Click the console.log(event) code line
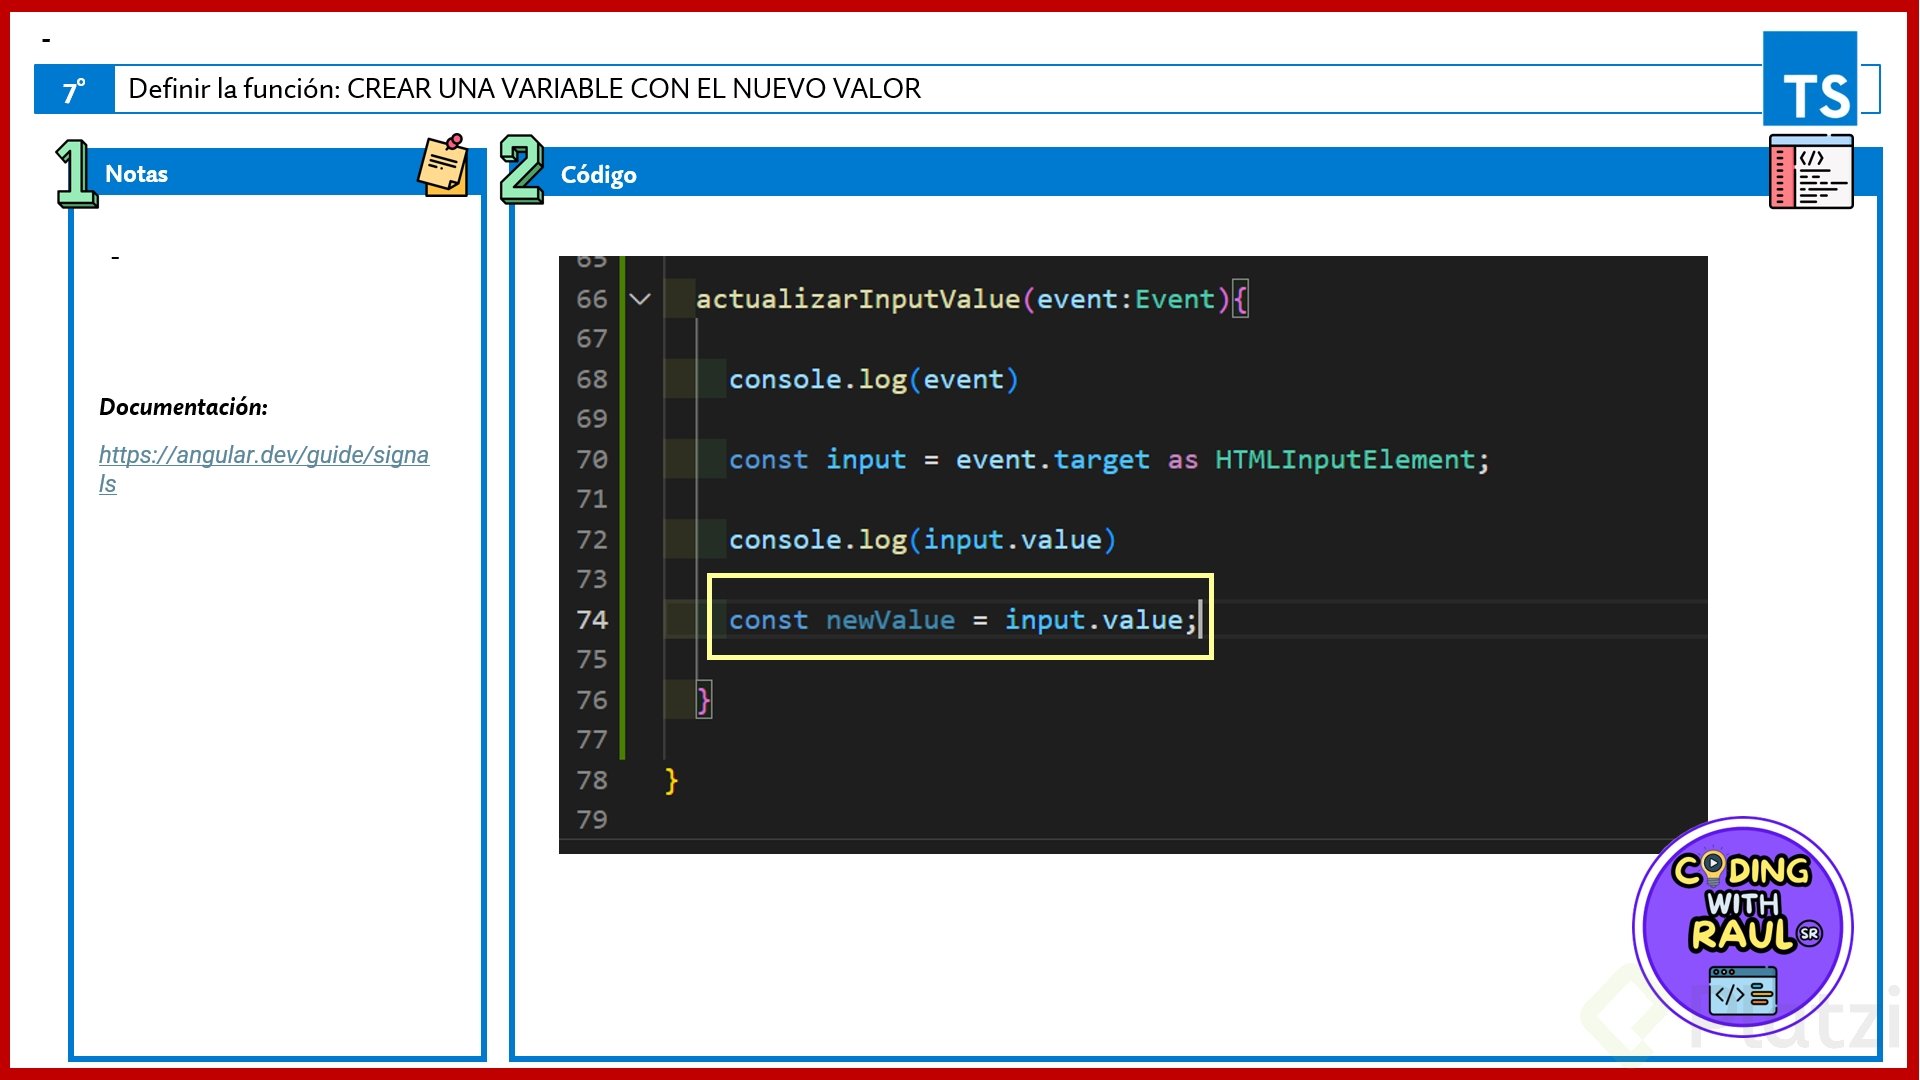 click(872, 380)
